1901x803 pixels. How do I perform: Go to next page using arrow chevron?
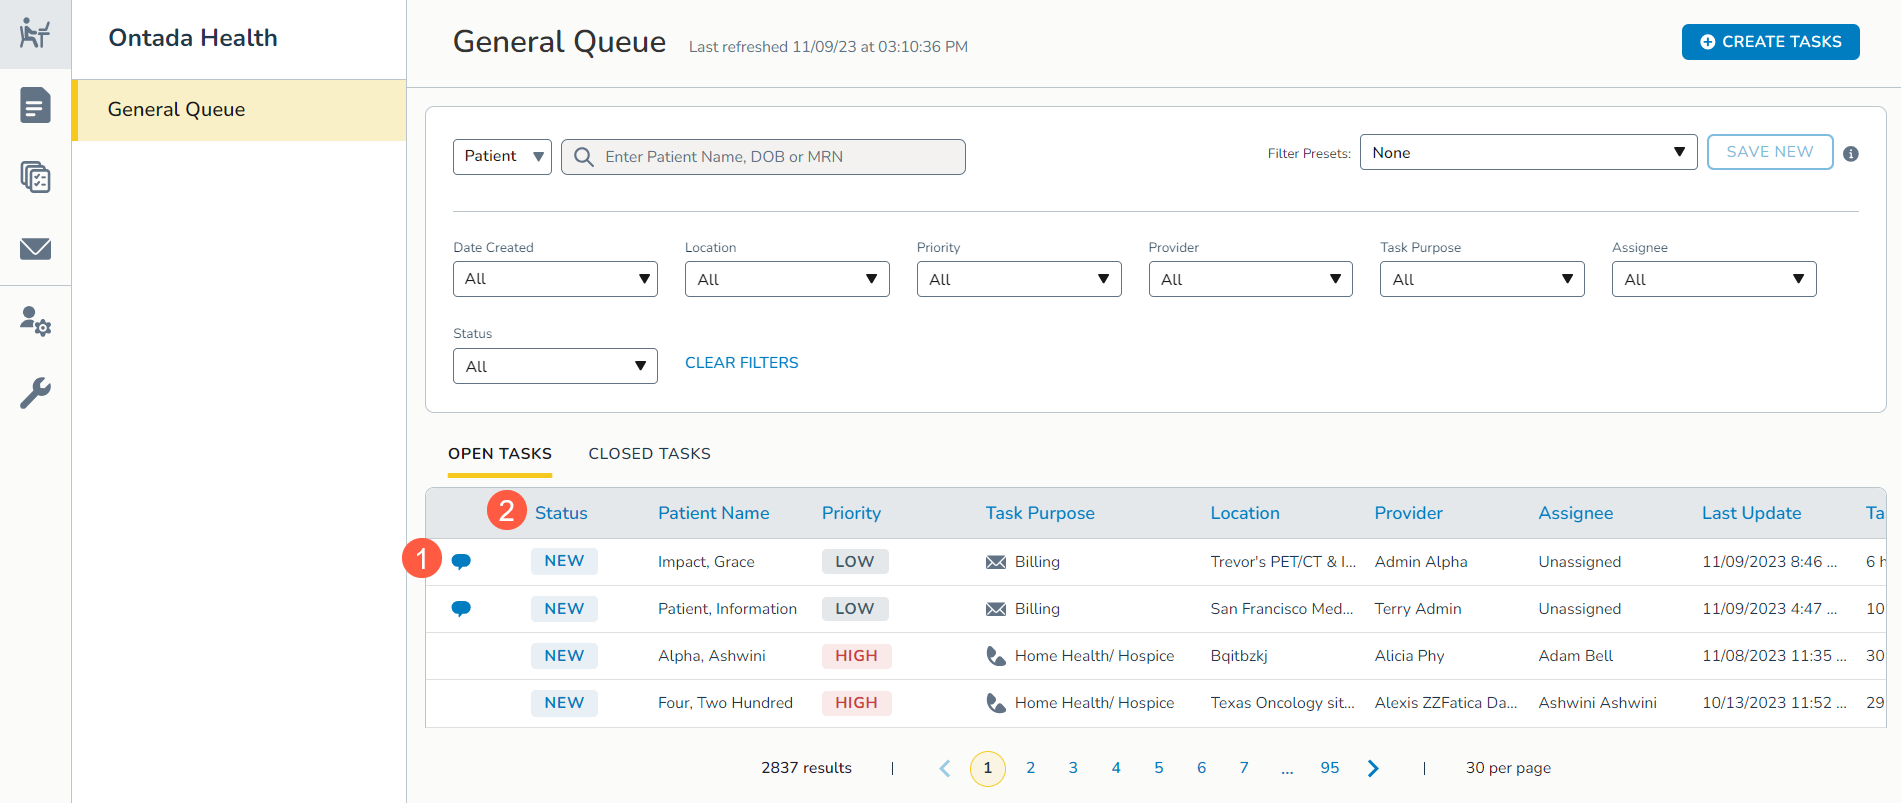(1373, 768)
